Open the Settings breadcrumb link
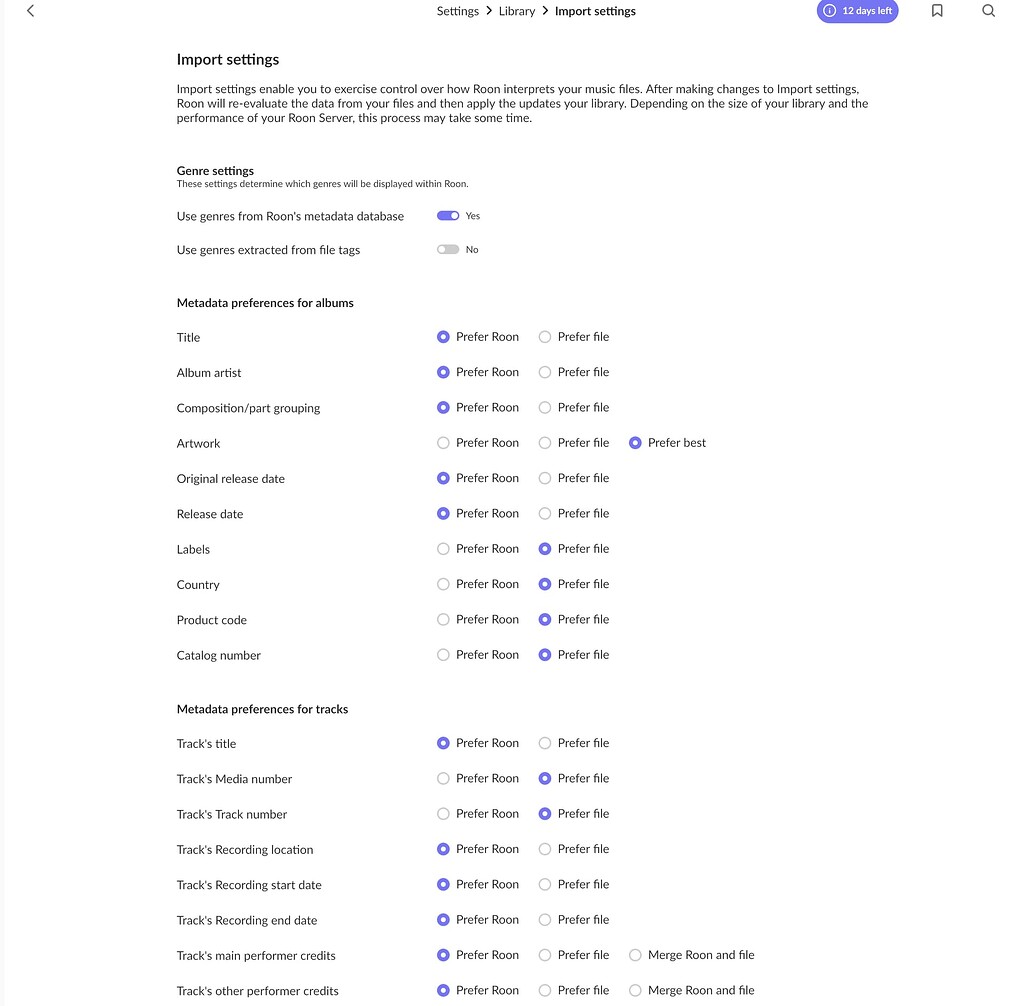The height and width of the screenshot is (1006, 1024). coord(457,11)
